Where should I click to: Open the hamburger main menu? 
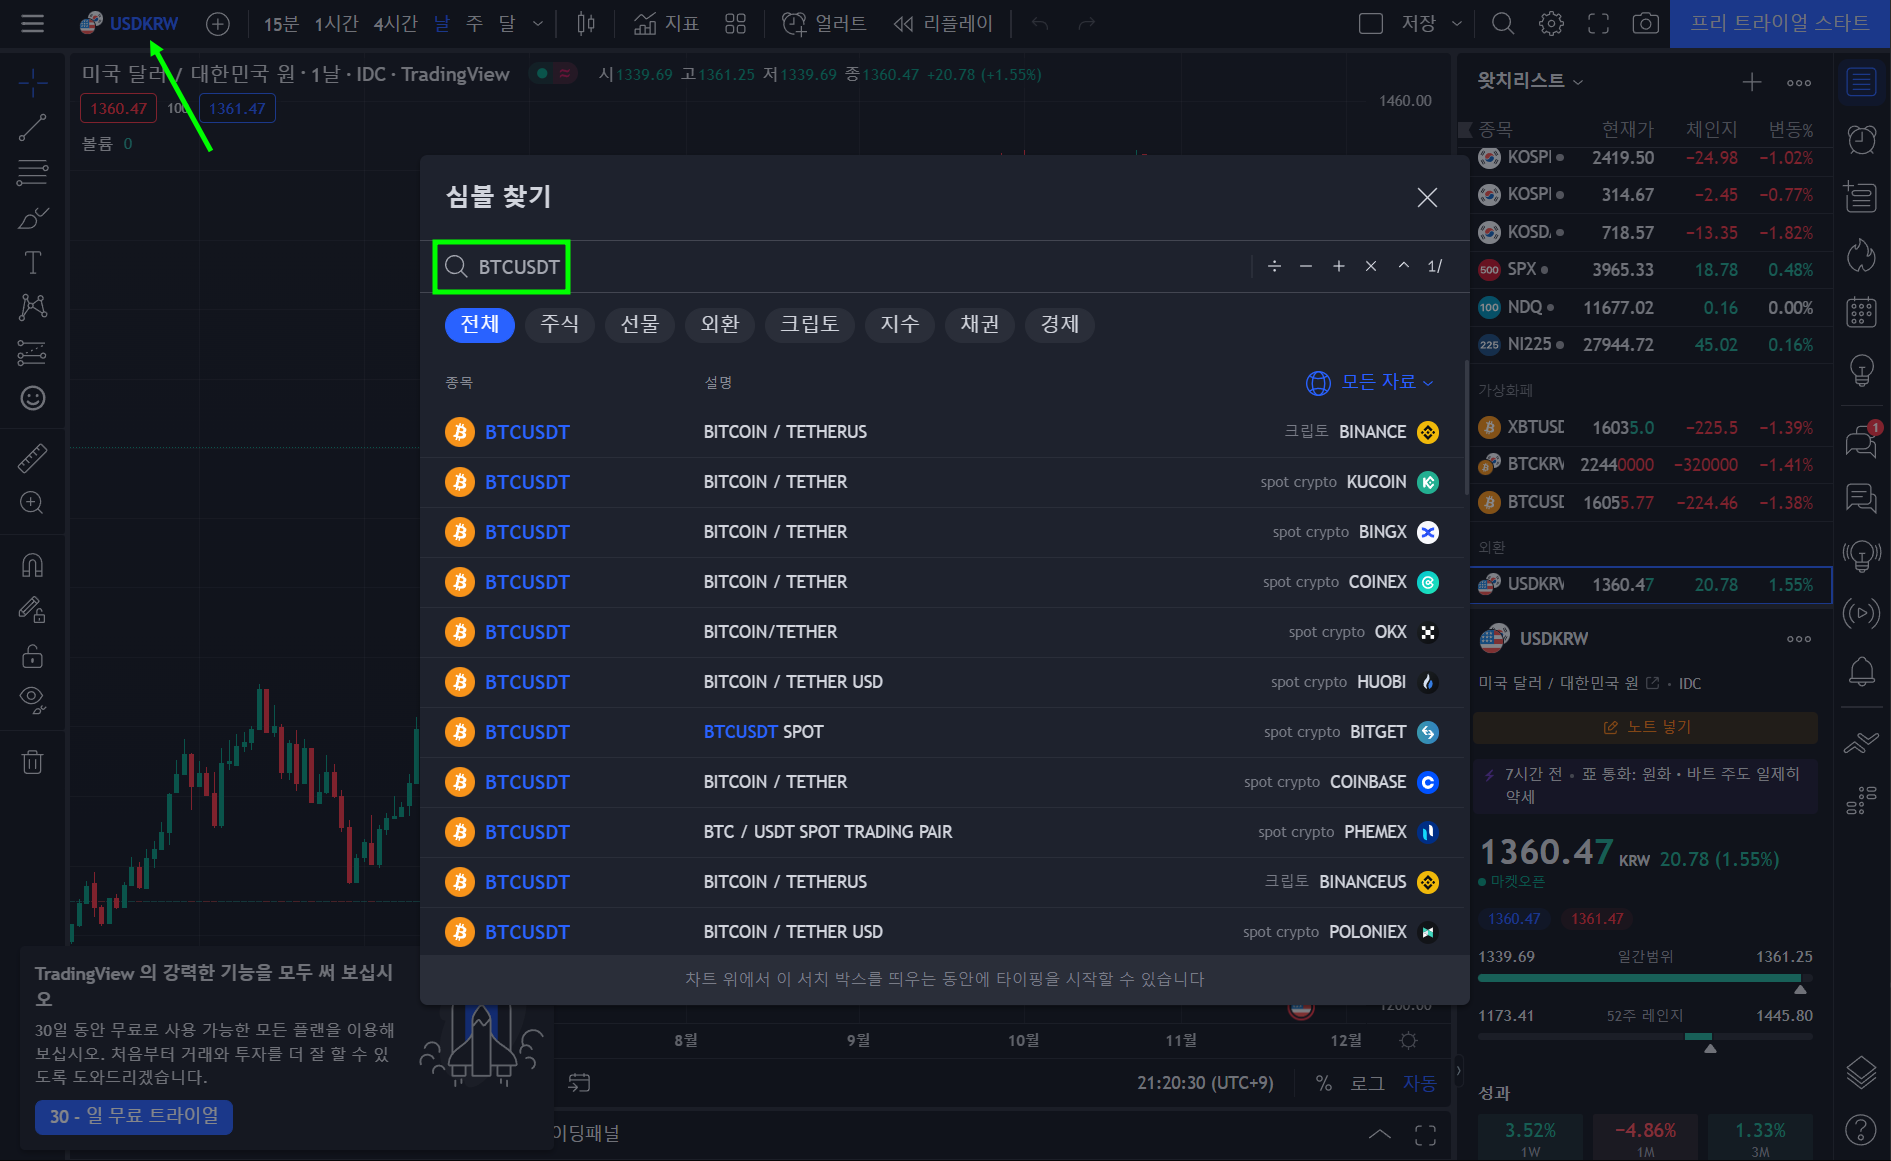(32, 23)
